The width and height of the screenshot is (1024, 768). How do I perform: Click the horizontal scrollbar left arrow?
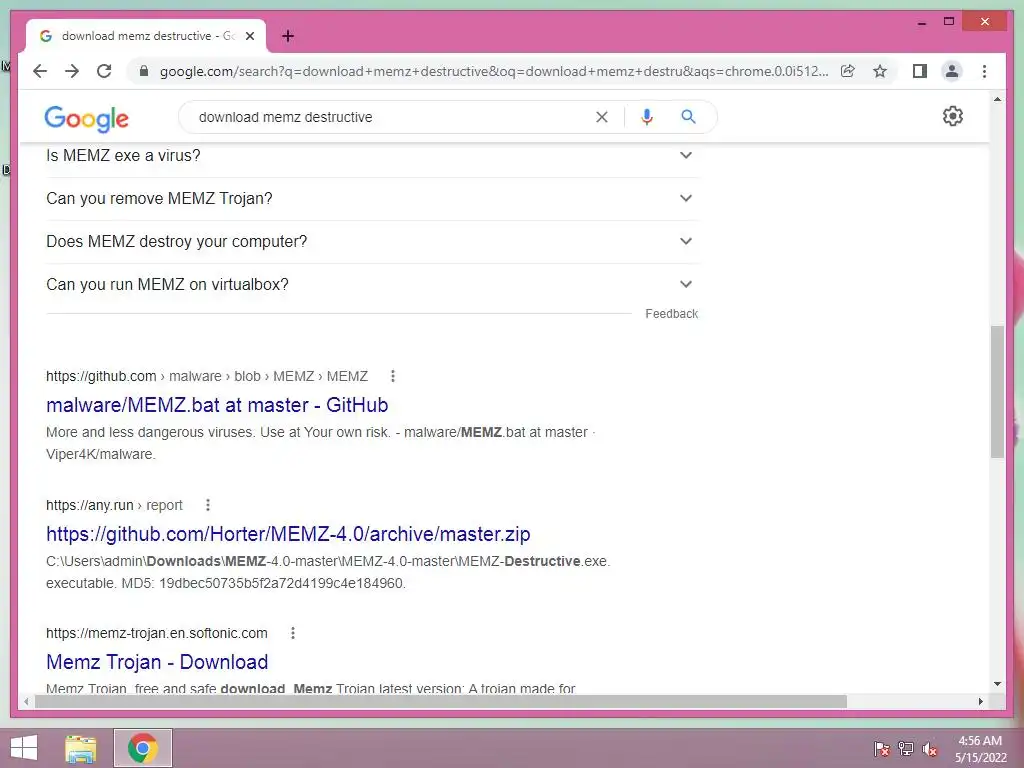26,701
